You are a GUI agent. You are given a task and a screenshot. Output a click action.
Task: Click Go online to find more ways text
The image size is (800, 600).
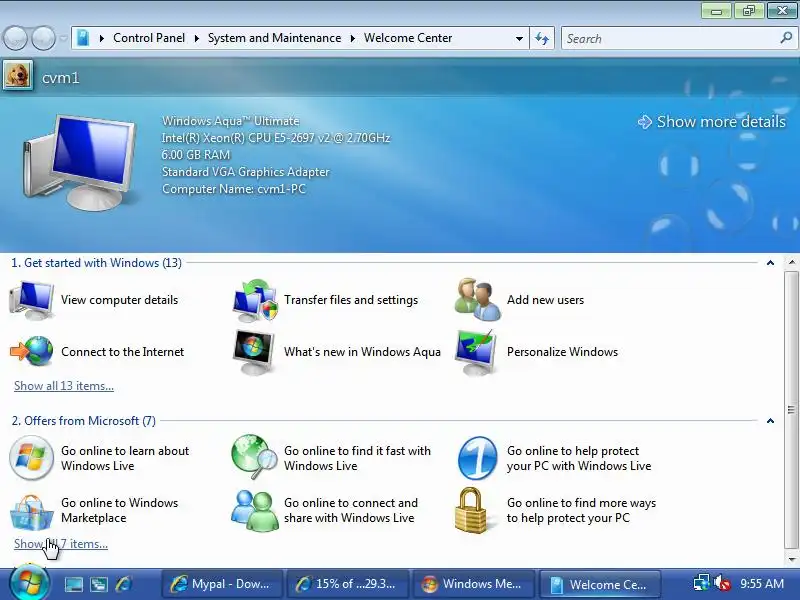(x=581, y=510)
